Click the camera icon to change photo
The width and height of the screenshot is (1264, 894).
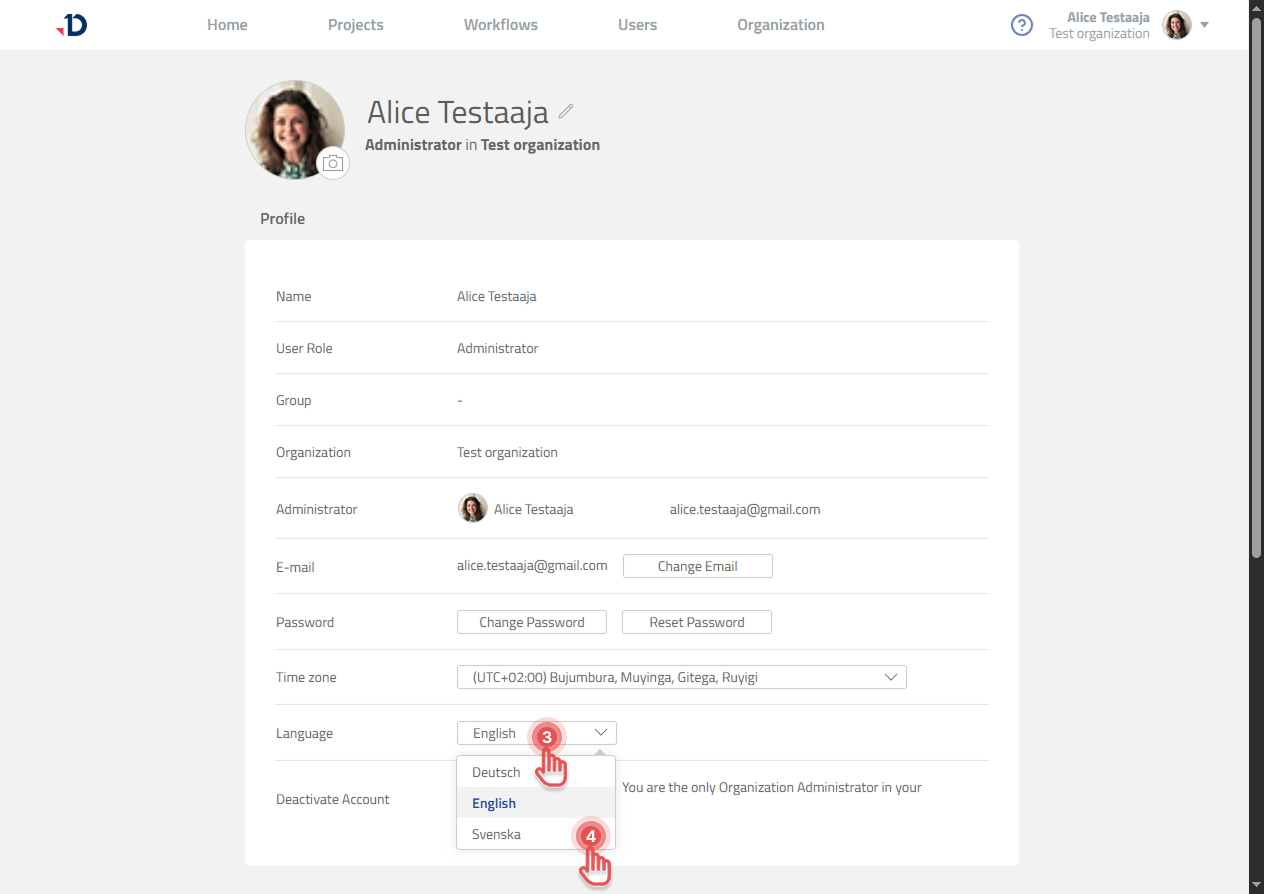coord(333,163)
